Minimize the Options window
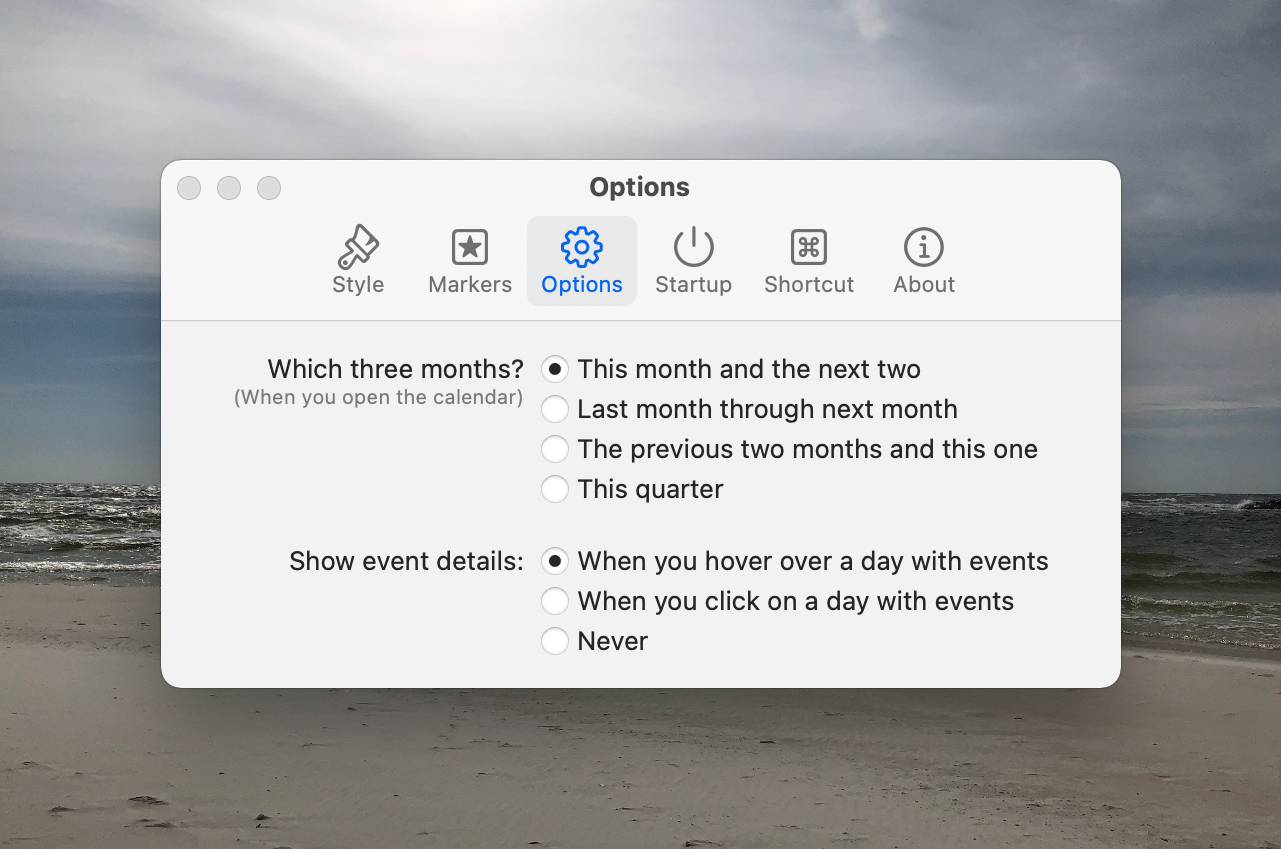This screenshot has width=1281, height=849. click(229, 188)
